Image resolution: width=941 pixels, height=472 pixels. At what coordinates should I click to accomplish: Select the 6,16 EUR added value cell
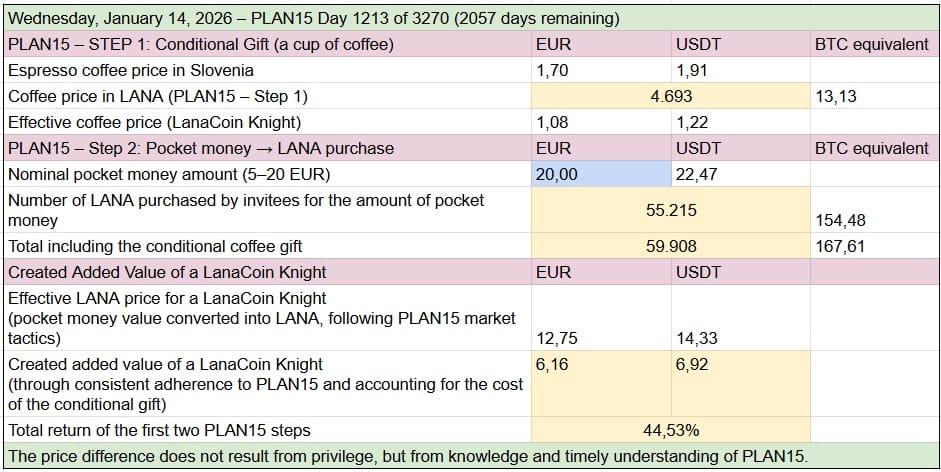[553, 365]
